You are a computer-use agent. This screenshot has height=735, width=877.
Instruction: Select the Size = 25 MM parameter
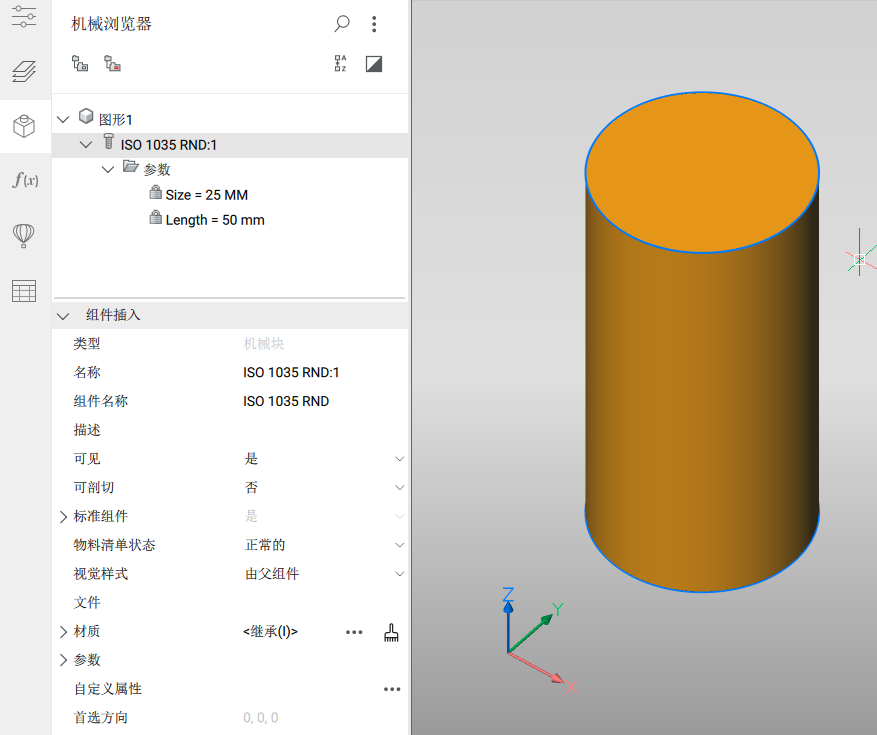(x=206, y=195)
